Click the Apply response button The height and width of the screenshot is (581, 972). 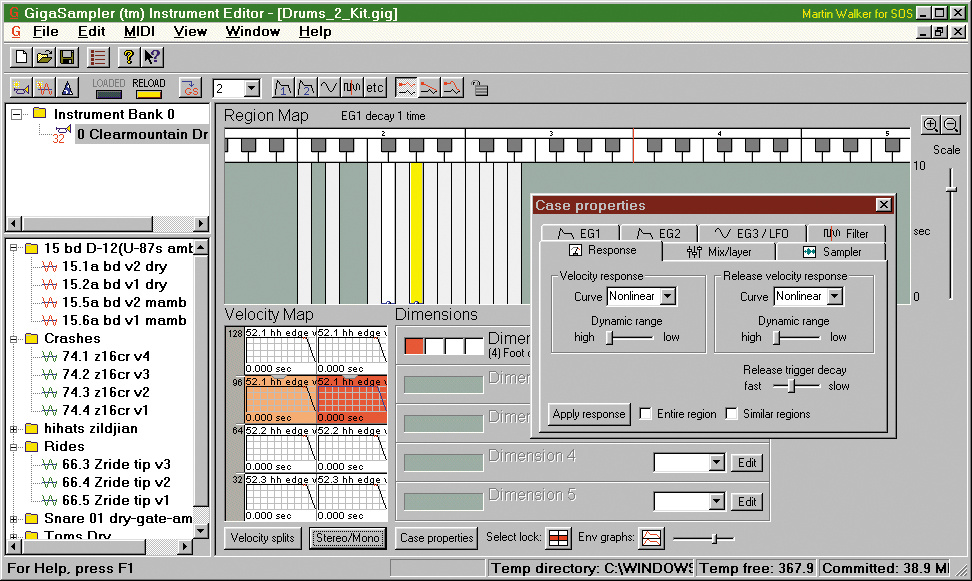coord(590,414)
